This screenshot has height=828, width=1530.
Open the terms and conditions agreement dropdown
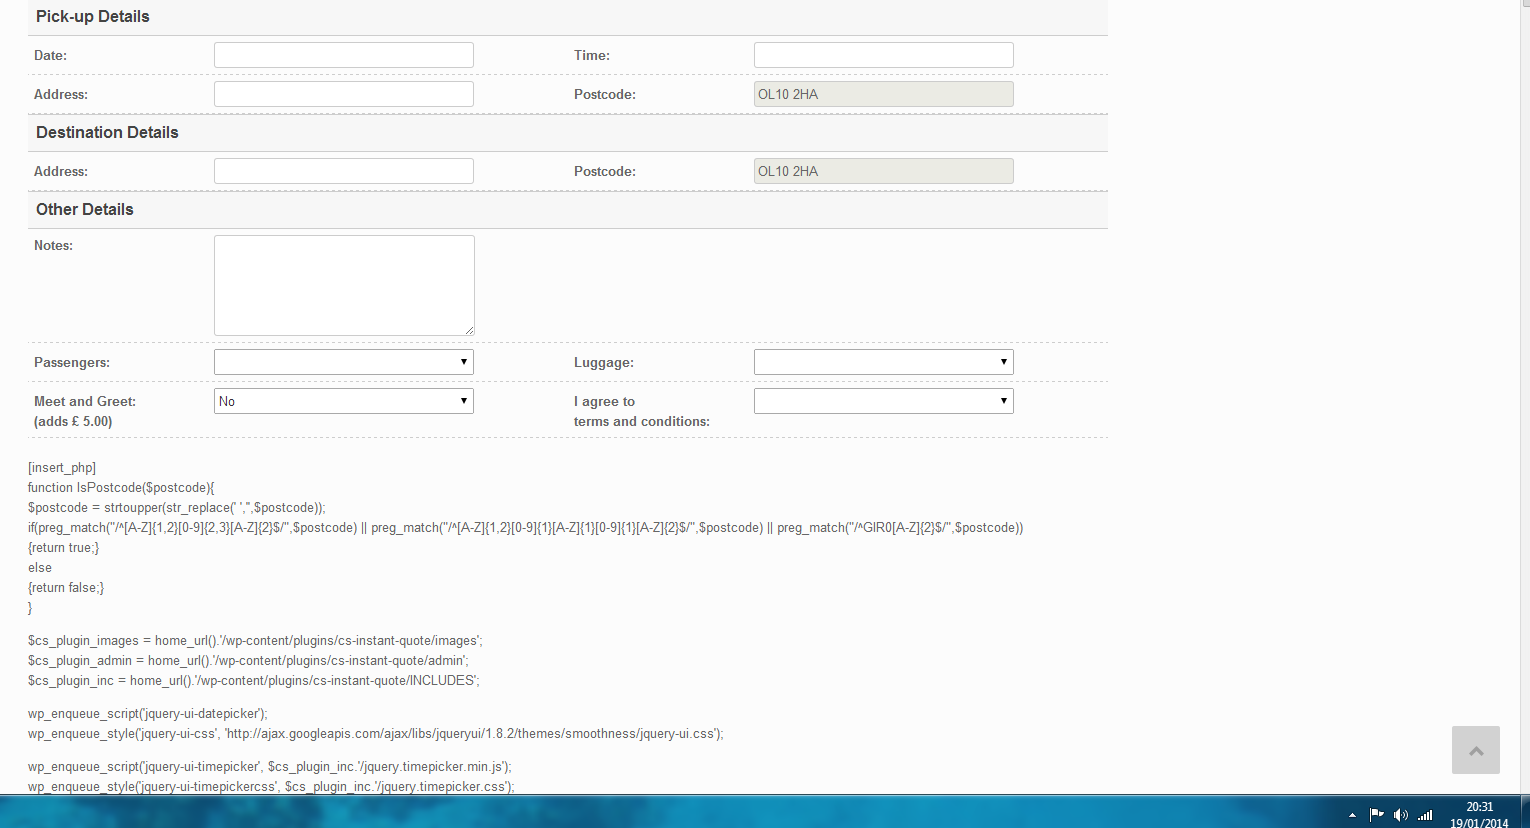(x=884, y=401)
